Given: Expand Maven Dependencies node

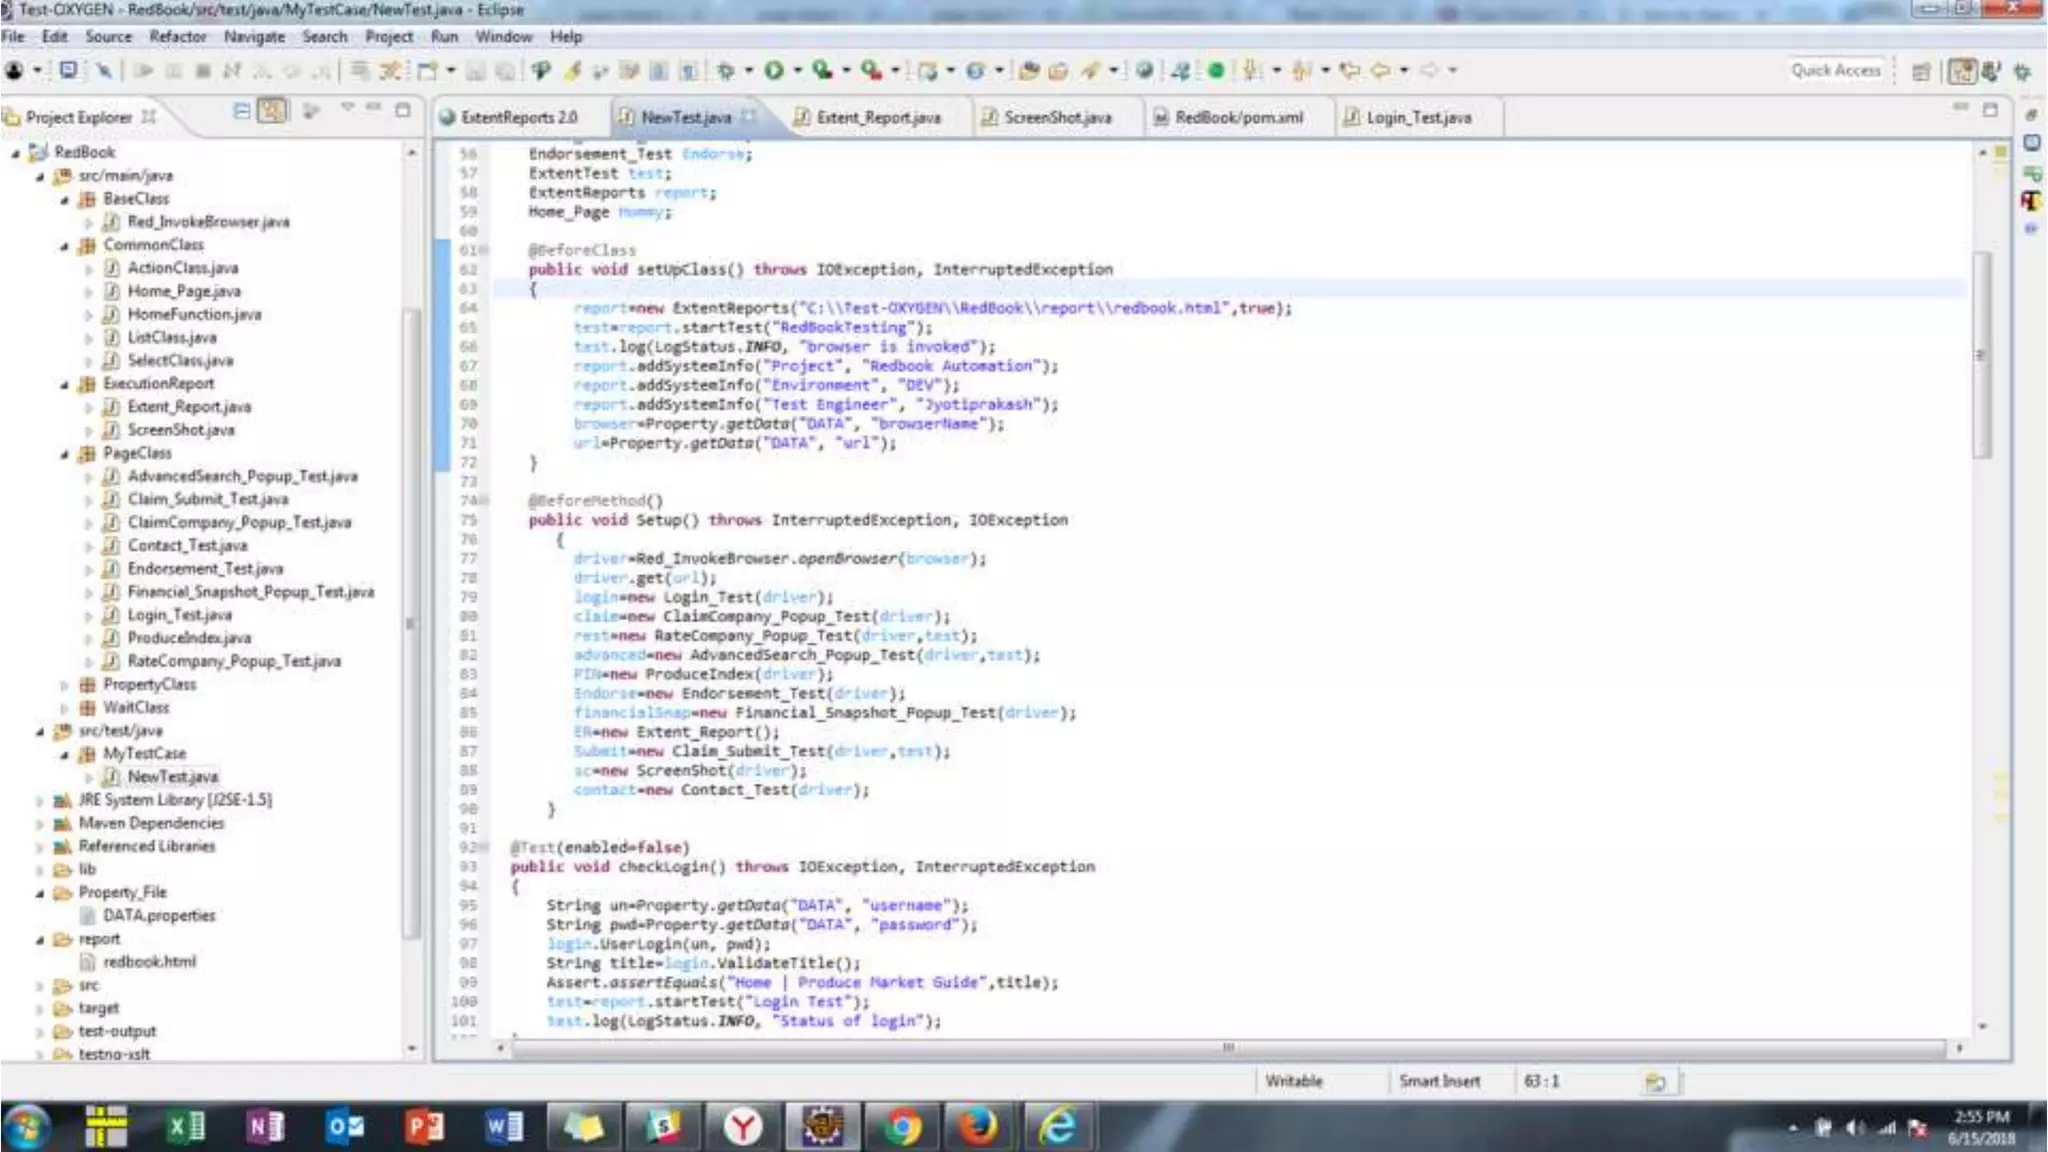Looking at the screenshot, I should pos(40,824).
